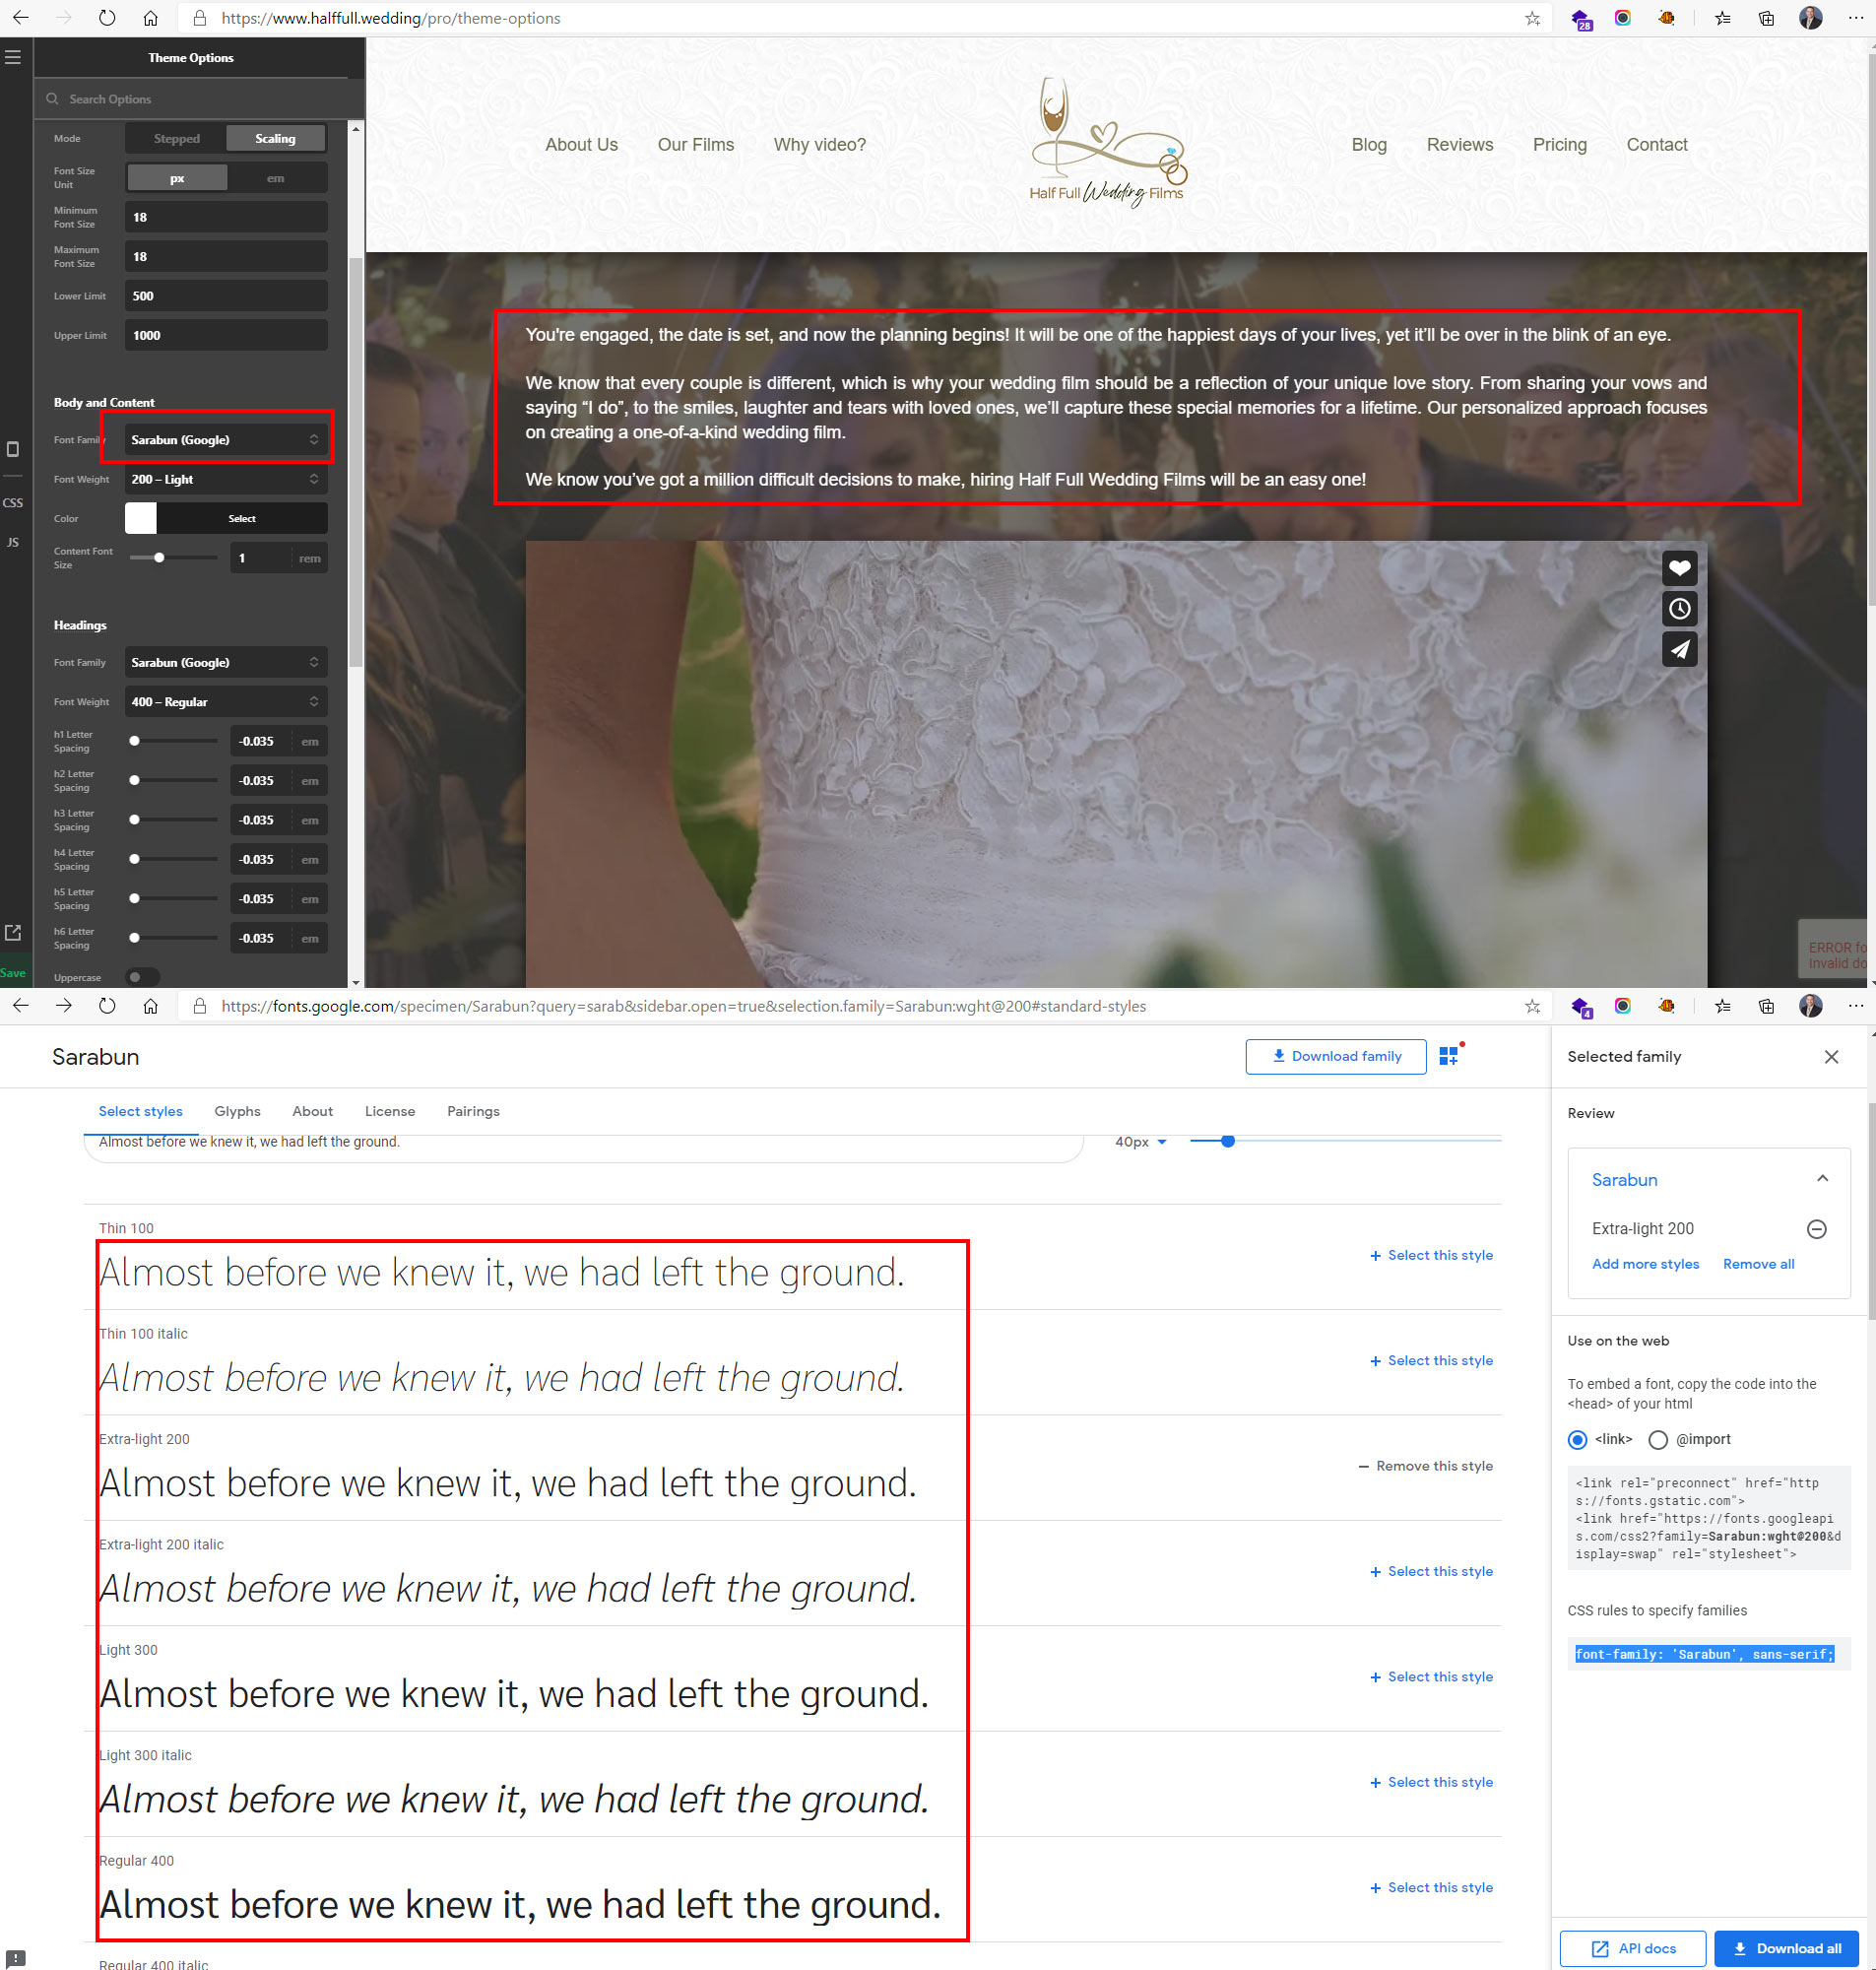The image size is (1876, 1970).
Task: Click the Remove all link
Action: pyautogui.click(x=1758, y=1264)
